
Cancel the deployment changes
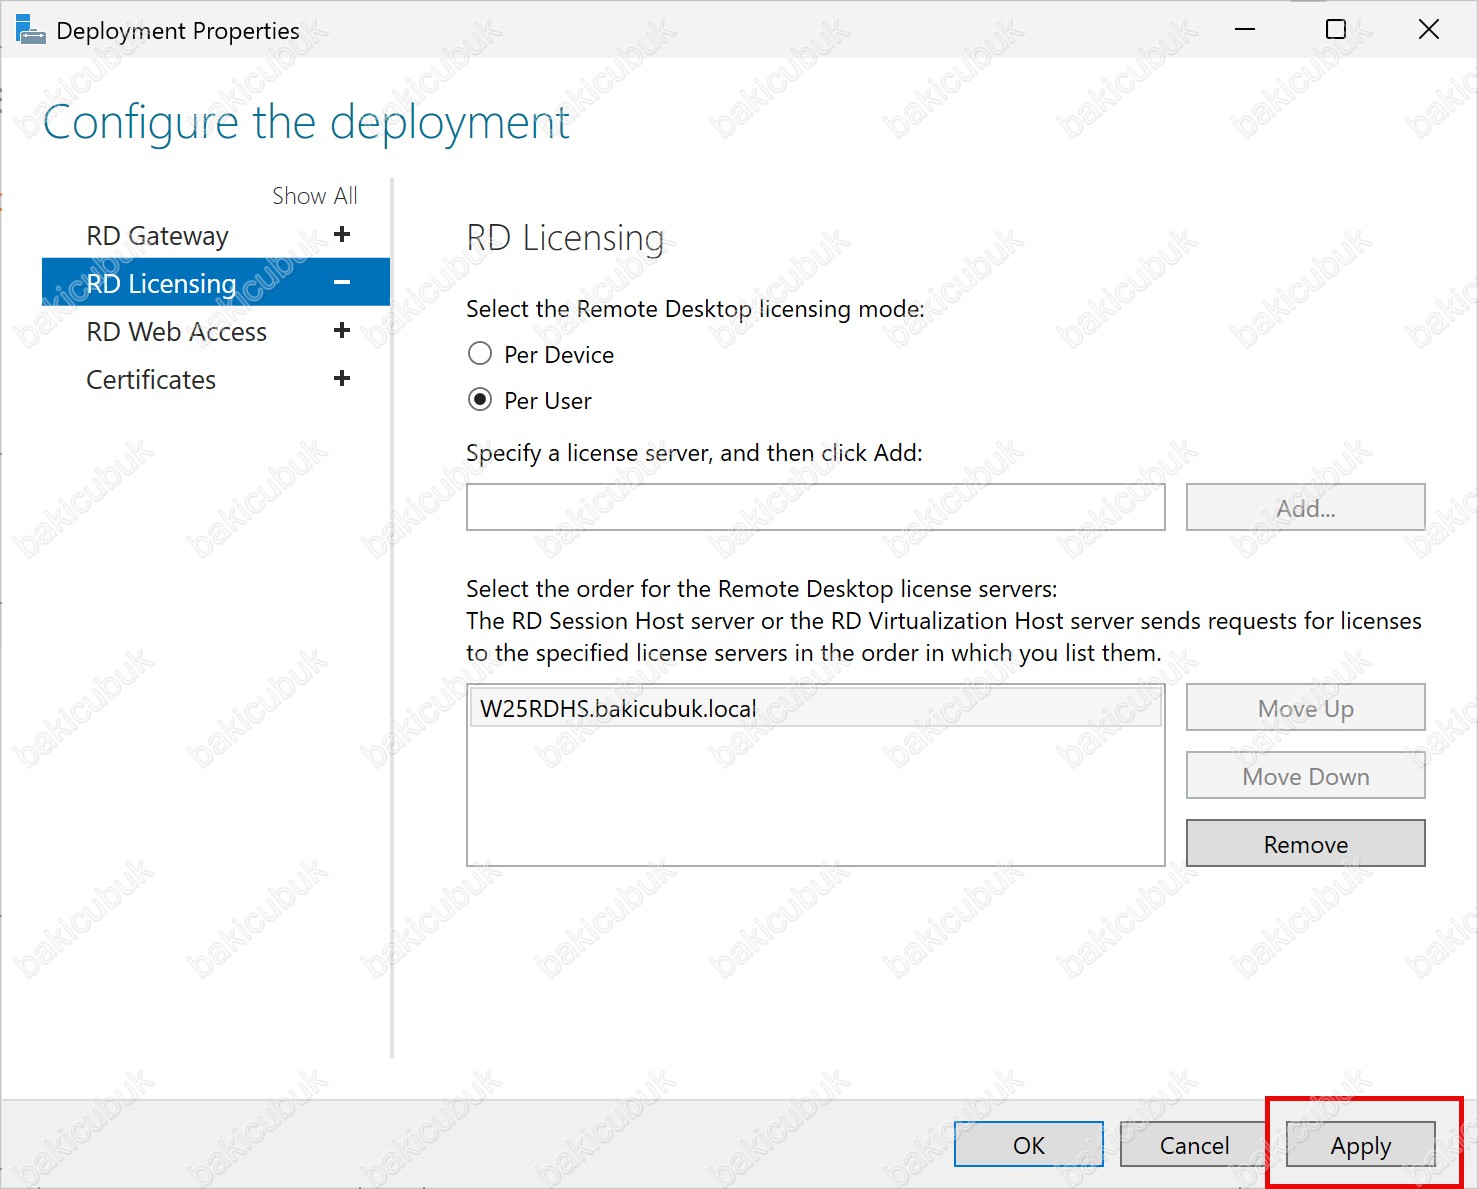1194,1145
